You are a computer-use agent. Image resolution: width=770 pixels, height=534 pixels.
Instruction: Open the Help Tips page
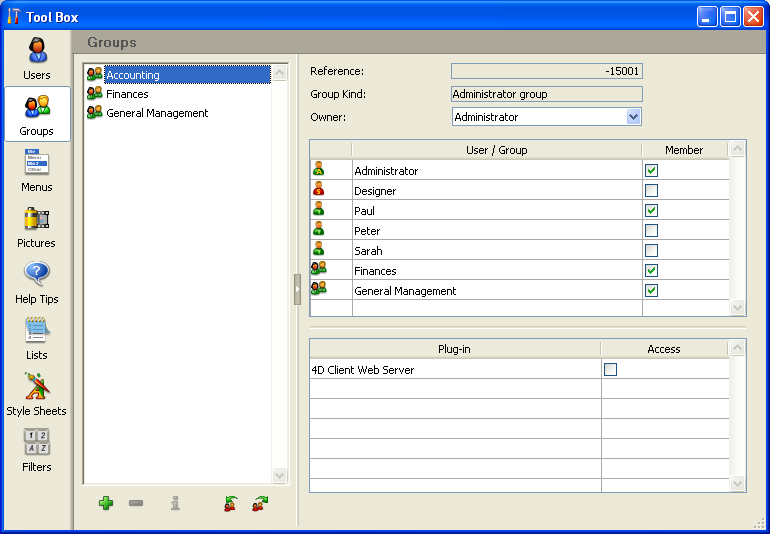click(x=37, y=281)
